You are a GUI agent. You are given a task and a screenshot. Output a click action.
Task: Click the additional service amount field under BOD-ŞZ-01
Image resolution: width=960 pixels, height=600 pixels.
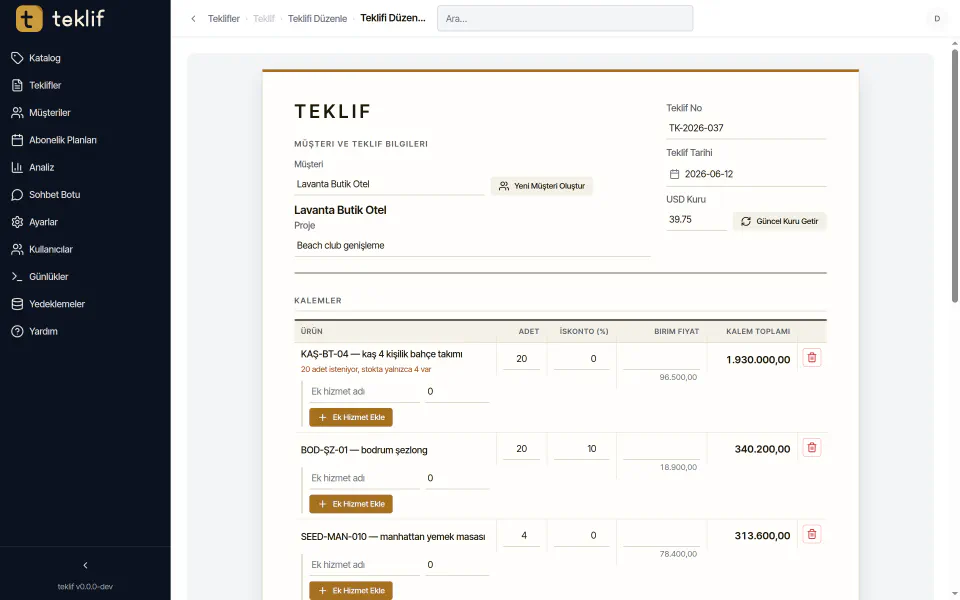pyautogui.click(x=457, y=478)
